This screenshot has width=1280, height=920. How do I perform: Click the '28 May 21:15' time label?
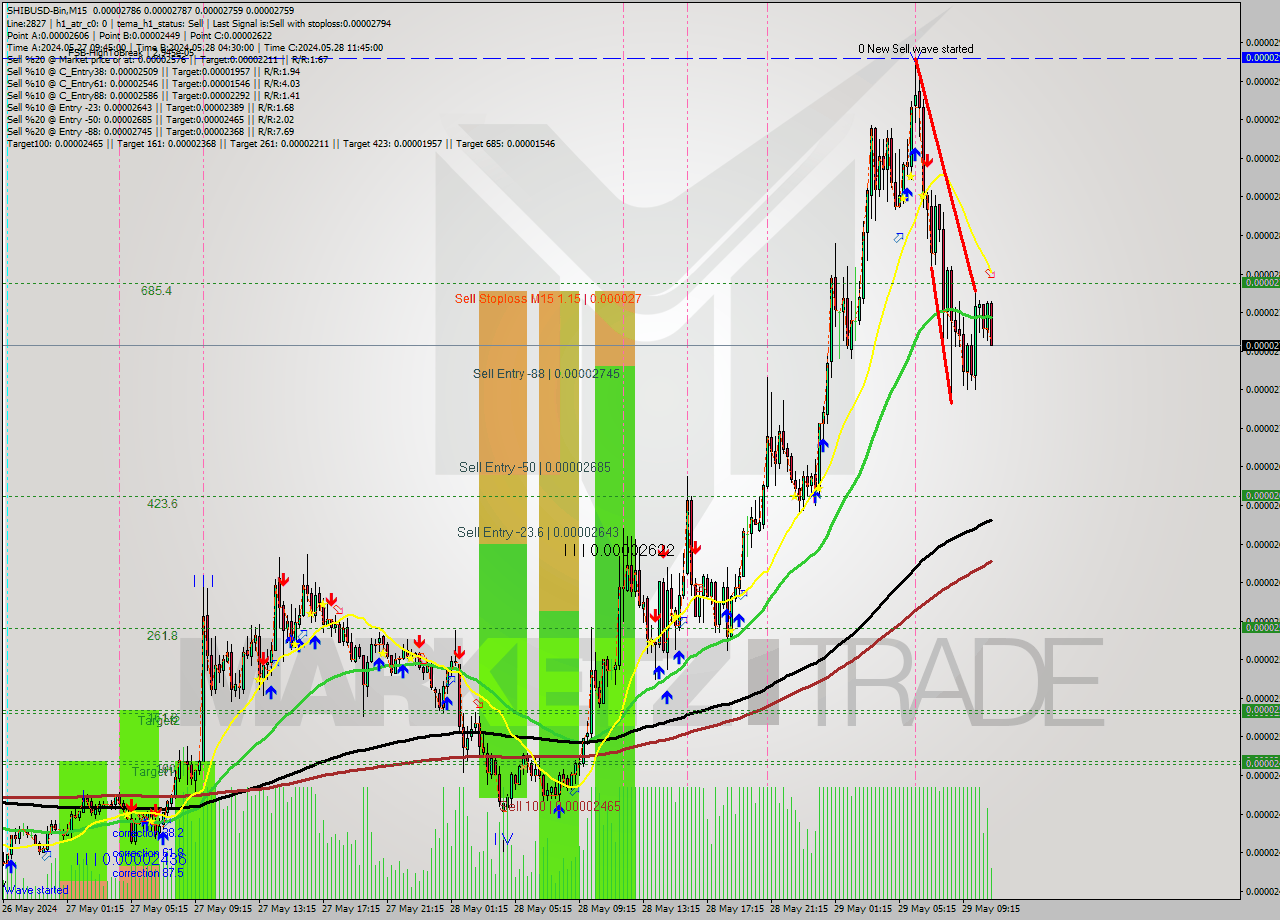click(798, 909)
